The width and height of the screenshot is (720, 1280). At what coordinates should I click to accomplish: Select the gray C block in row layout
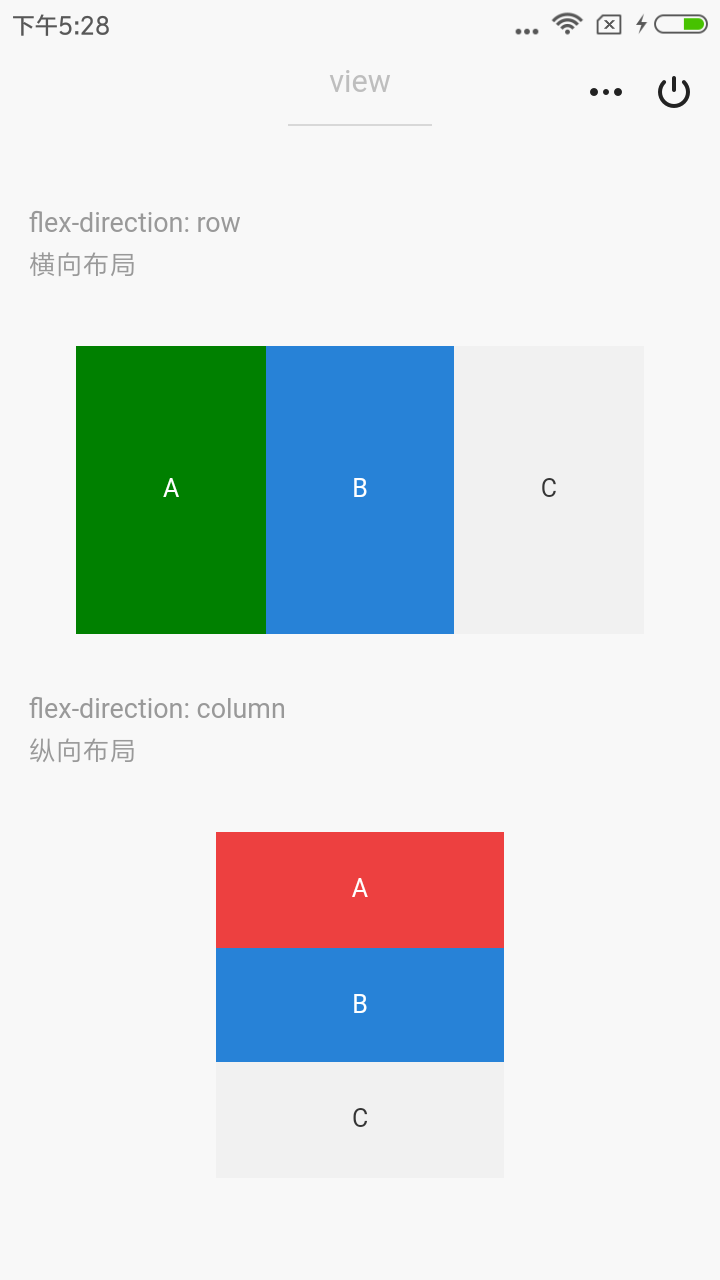tap(549, 489)
